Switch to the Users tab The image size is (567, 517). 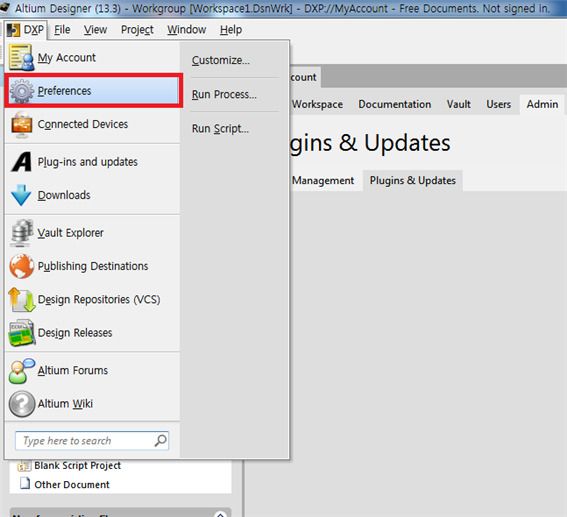(x=498, y=104)
